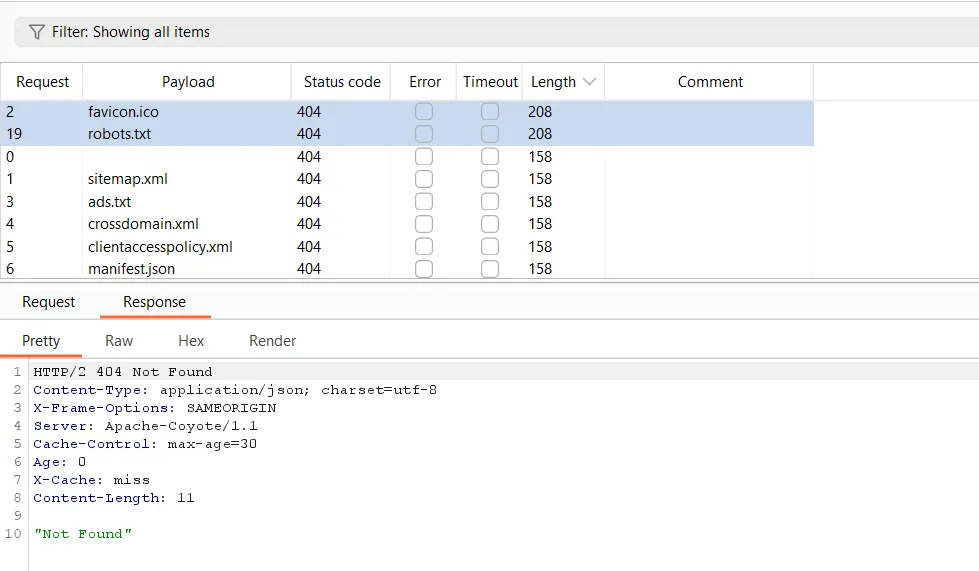This screenshot has height=571, width=979.
Task: Select the clientaccesspolicy.xml result row
Action: [160, 247]
